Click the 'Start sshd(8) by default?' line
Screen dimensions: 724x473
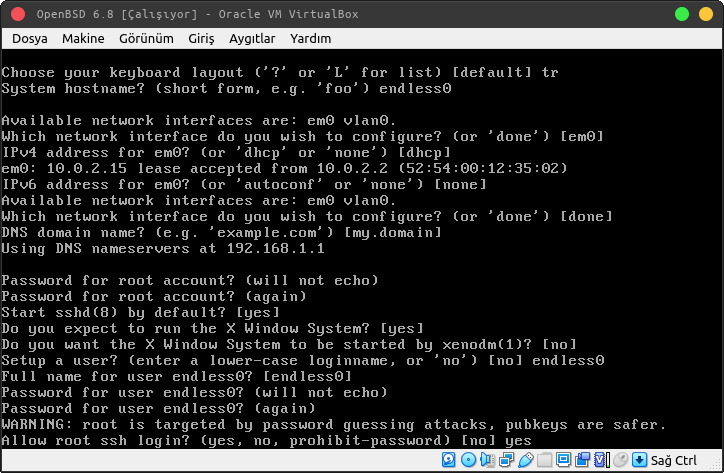141,313
